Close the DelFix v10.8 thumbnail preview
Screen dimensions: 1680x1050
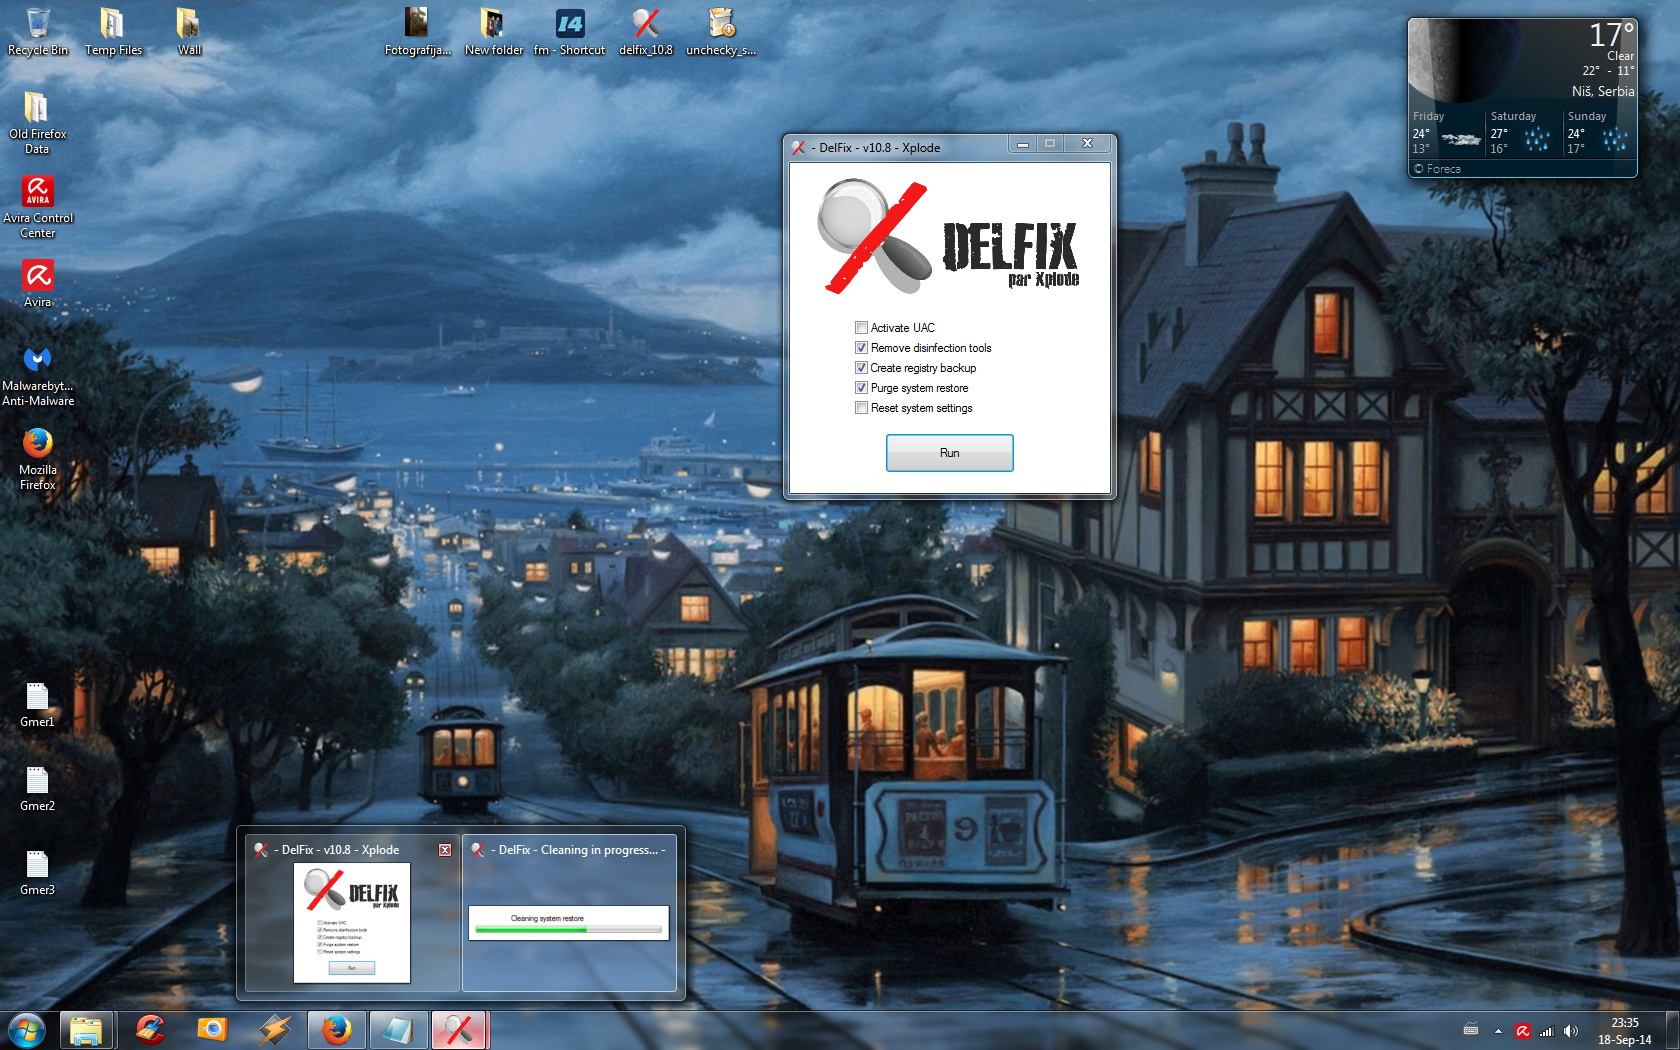click(445, 850)
